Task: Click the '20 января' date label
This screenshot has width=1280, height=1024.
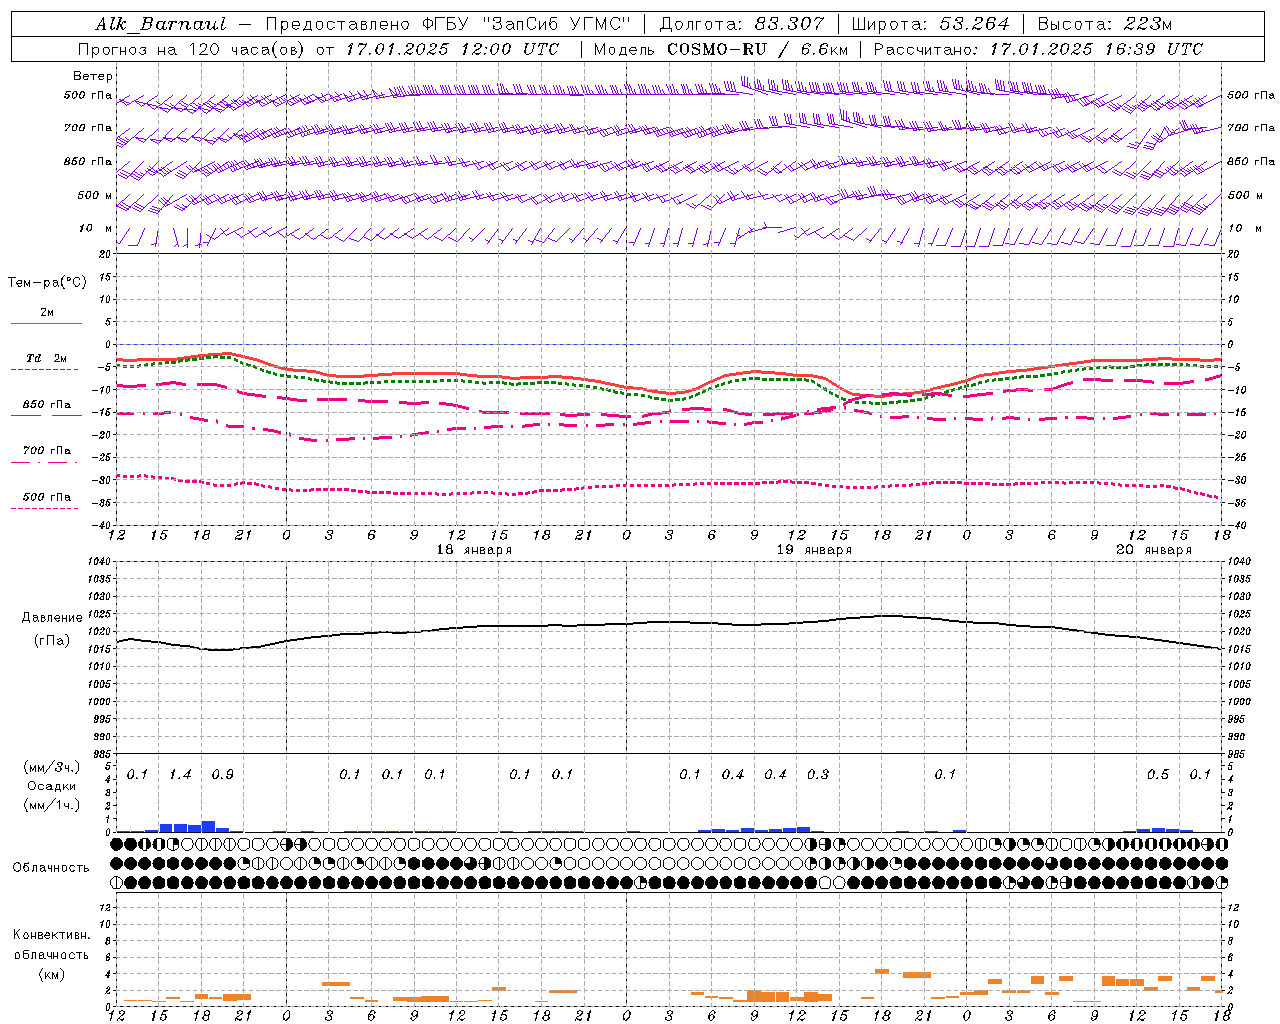Action: pyautogui.click(x=1154, y=550)
